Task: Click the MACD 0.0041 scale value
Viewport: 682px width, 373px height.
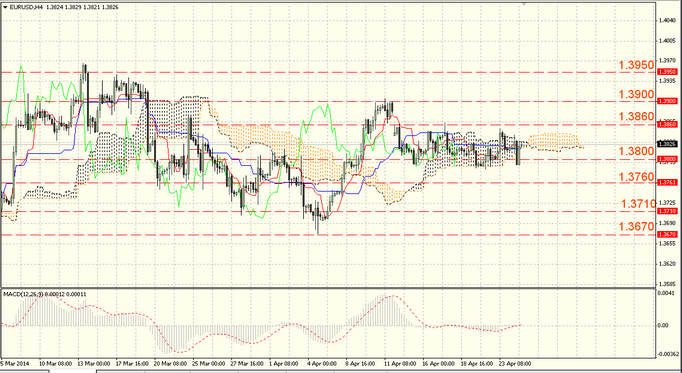Action: coord(669,293)
